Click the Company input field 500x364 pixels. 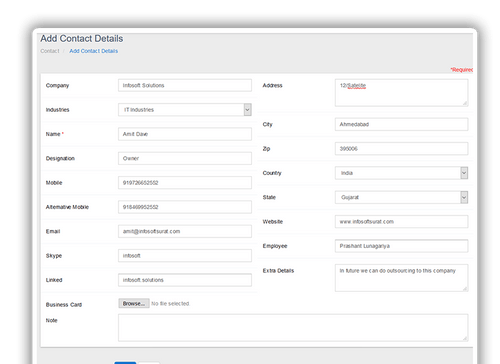(x=185, y=85)
